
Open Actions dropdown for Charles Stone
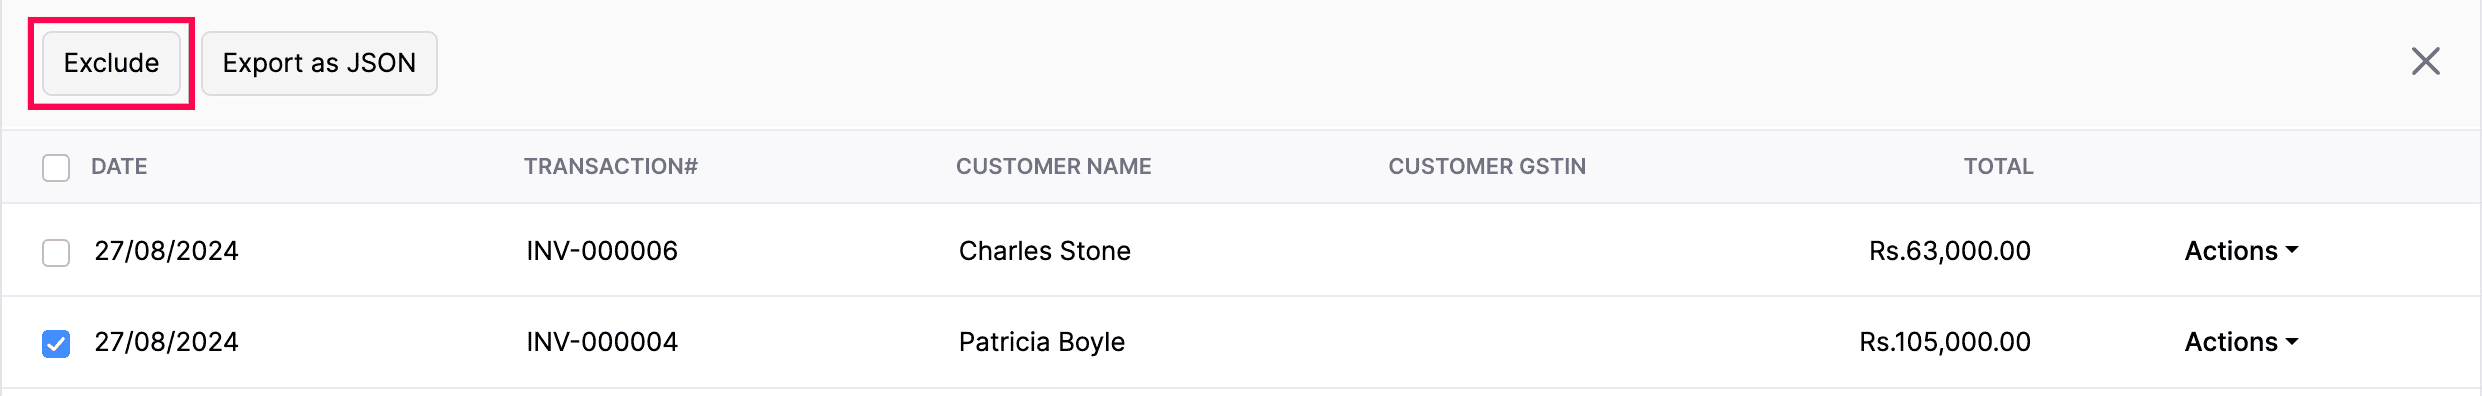2241,251
